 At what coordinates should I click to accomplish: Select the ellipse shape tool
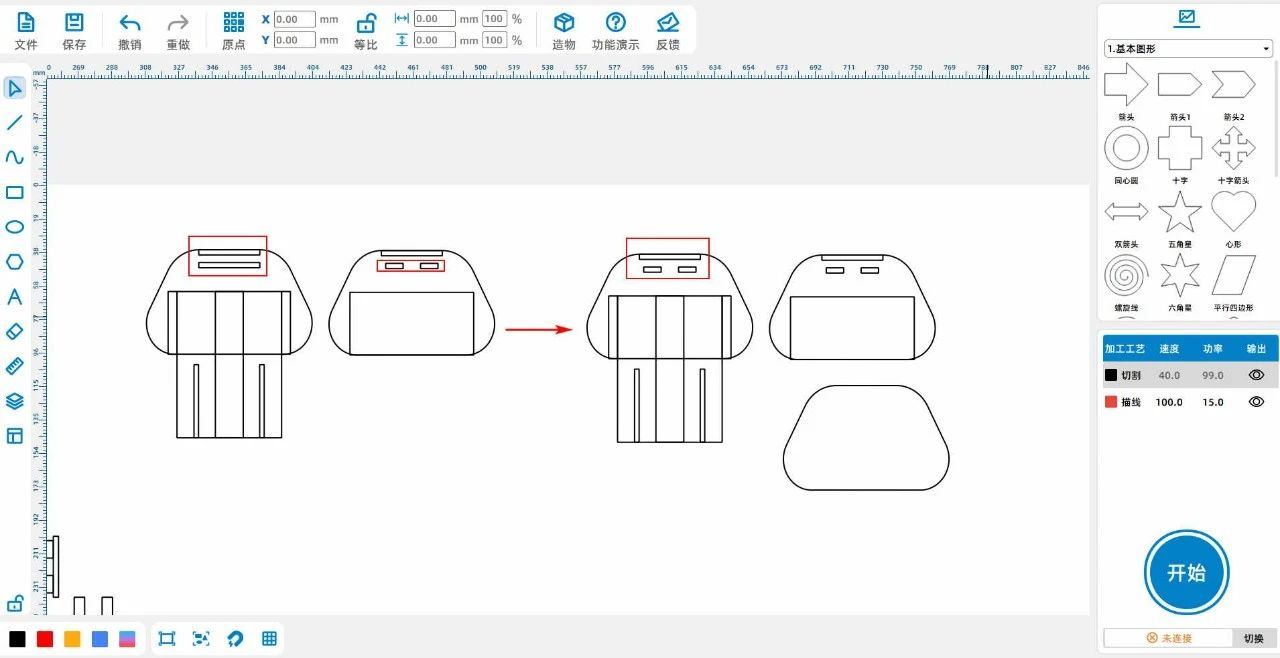[14, 227]
